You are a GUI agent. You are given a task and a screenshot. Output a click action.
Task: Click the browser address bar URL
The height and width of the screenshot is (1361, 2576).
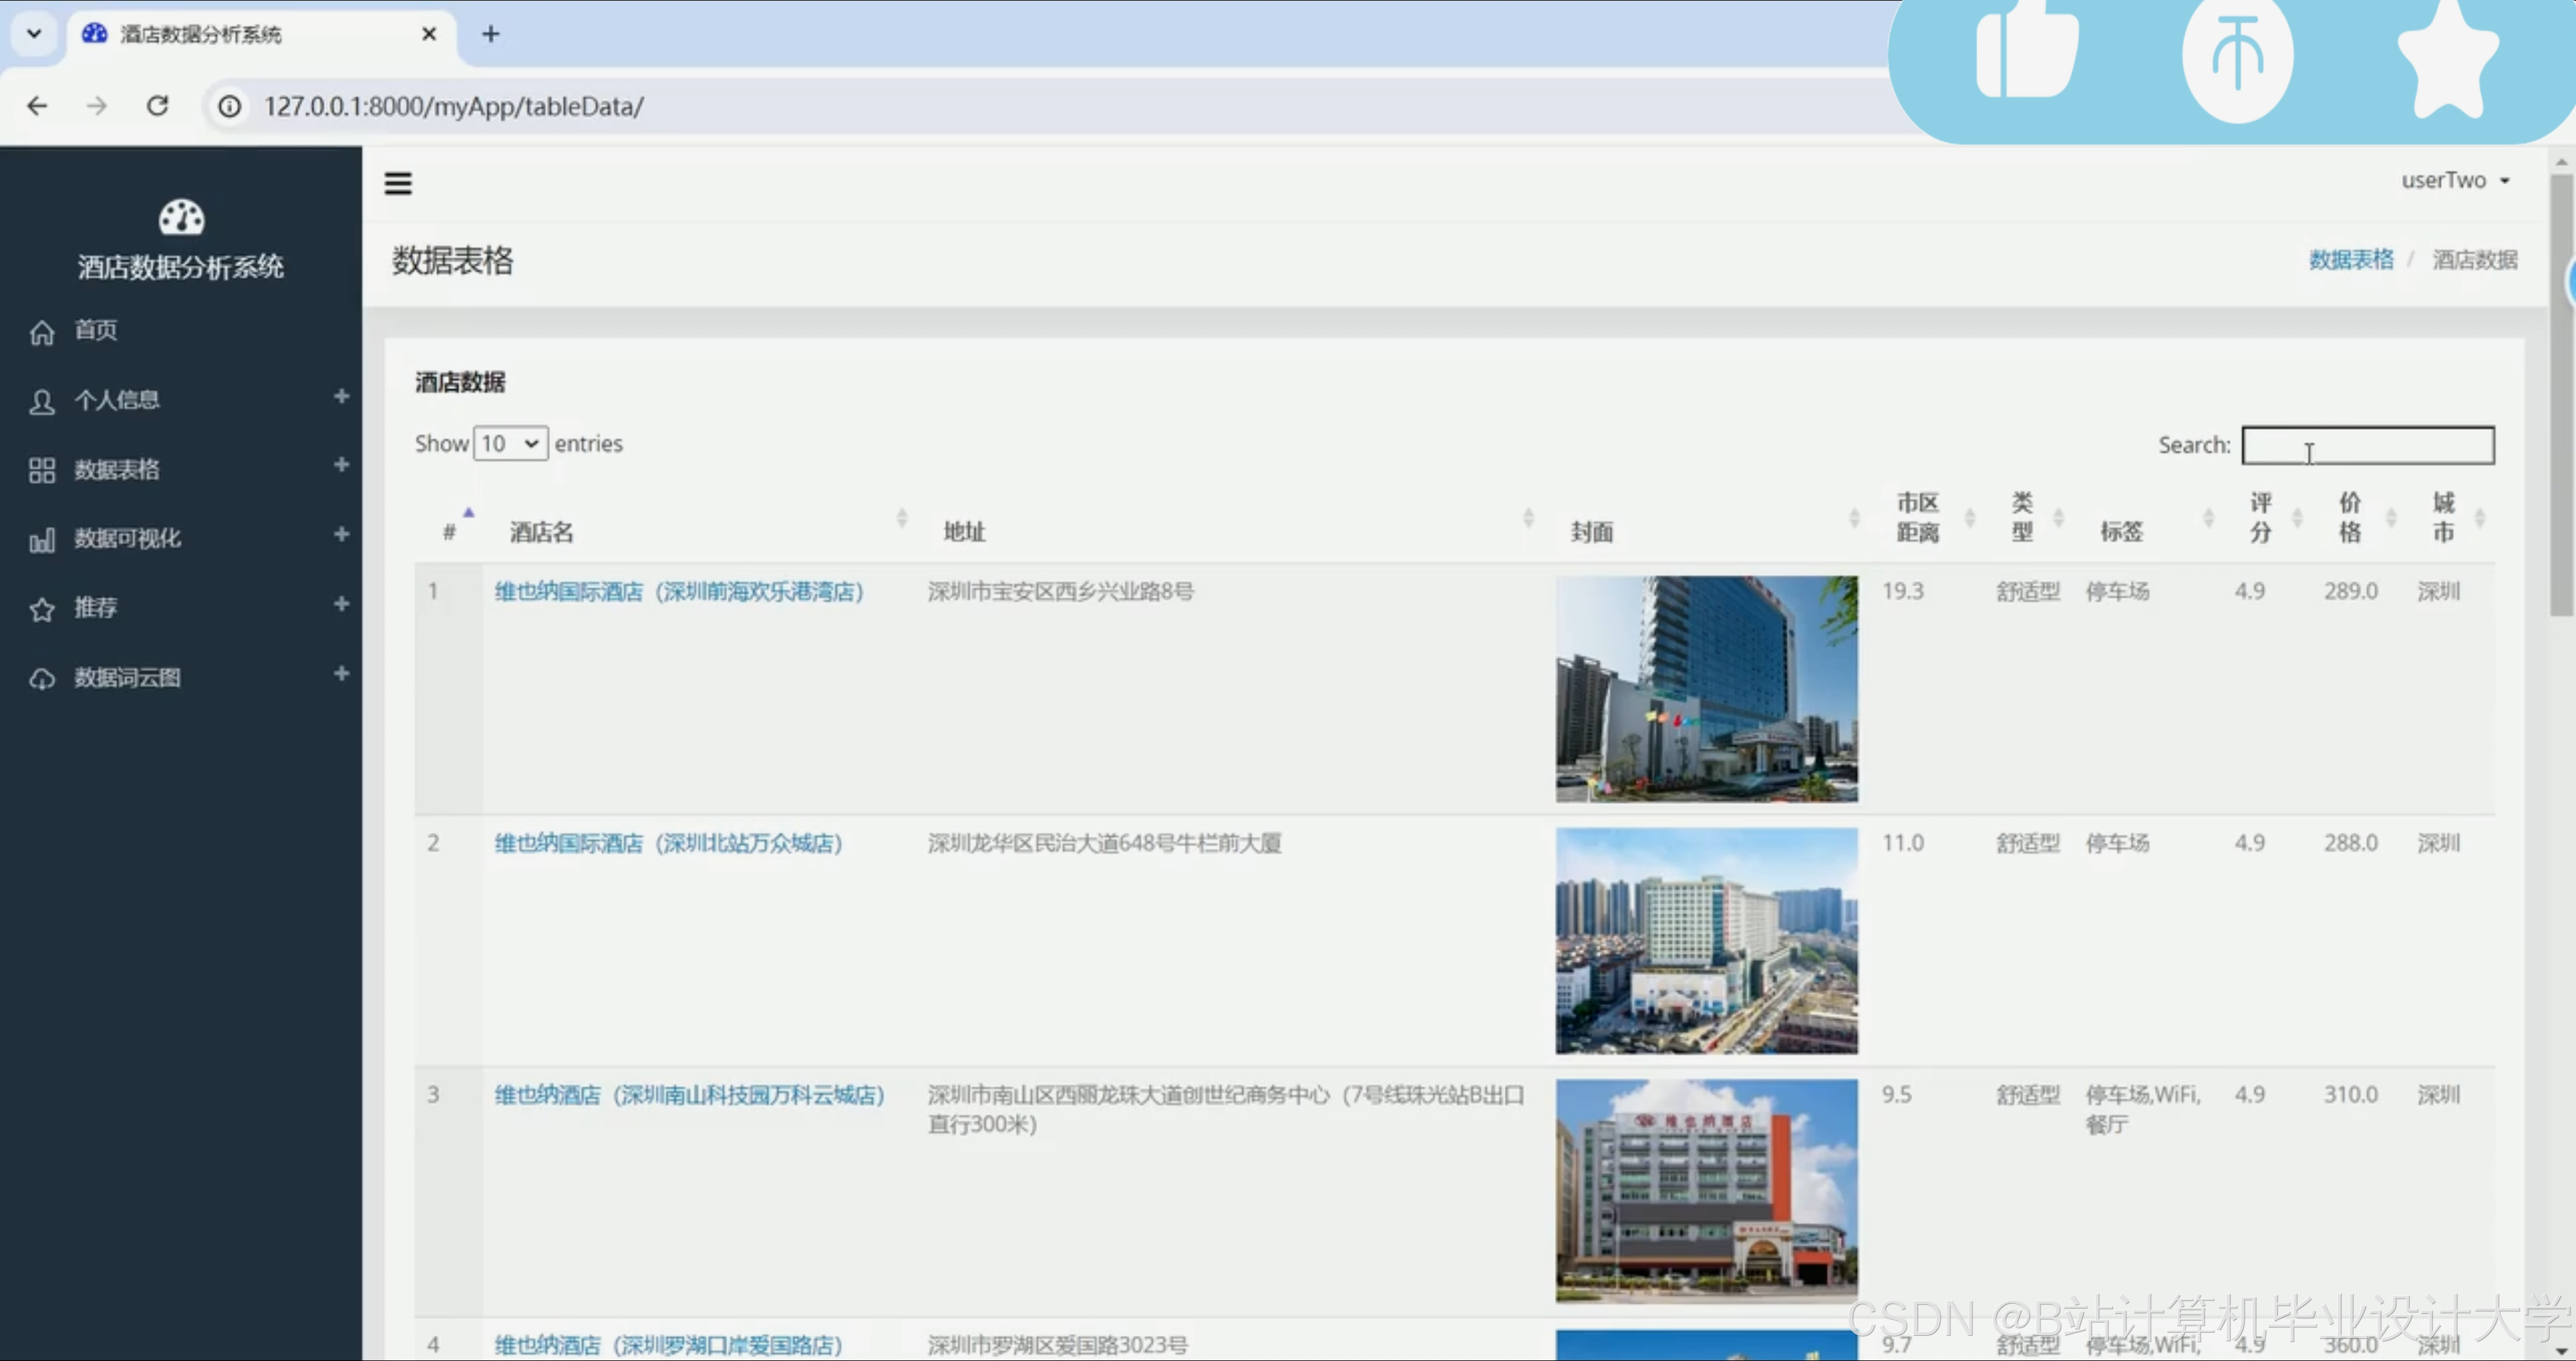(454, 106)
